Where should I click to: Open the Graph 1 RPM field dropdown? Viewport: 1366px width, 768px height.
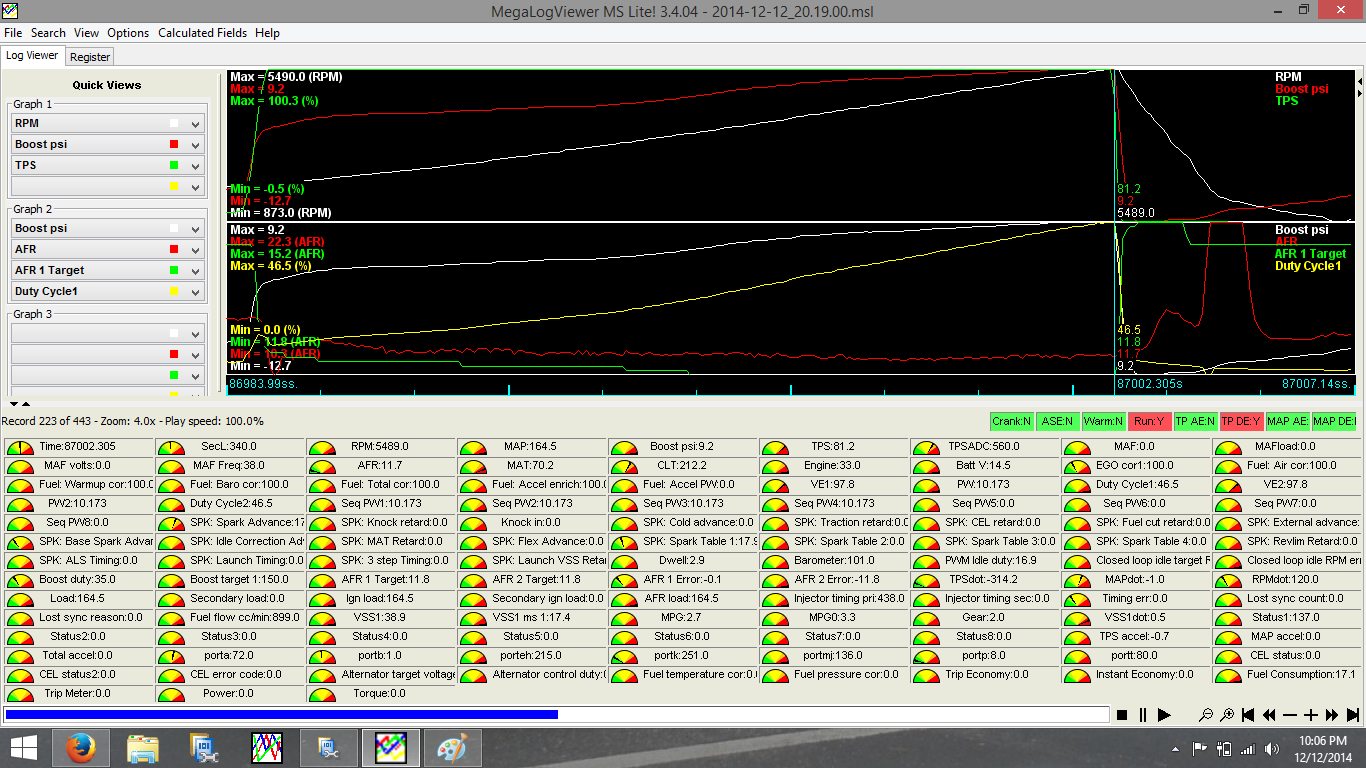pyautogui.click(x=196, y=124)
